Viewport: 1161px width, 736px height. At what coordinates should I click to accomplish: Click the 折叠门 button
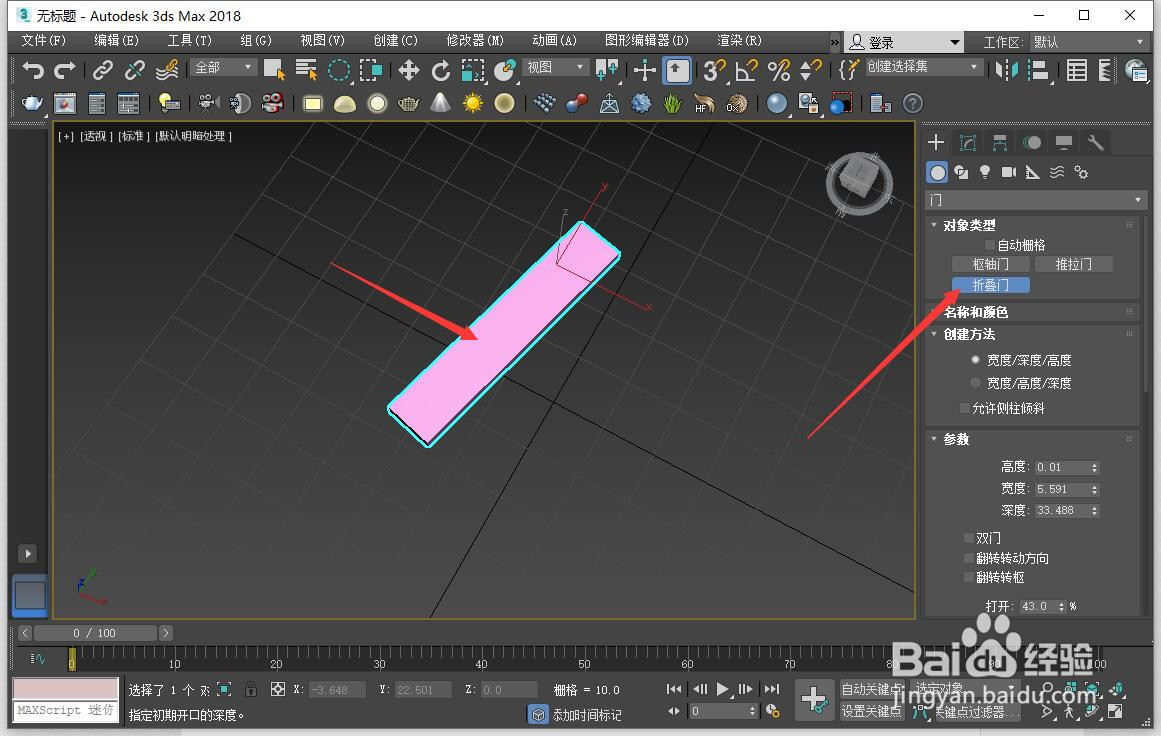pos(990,285)
